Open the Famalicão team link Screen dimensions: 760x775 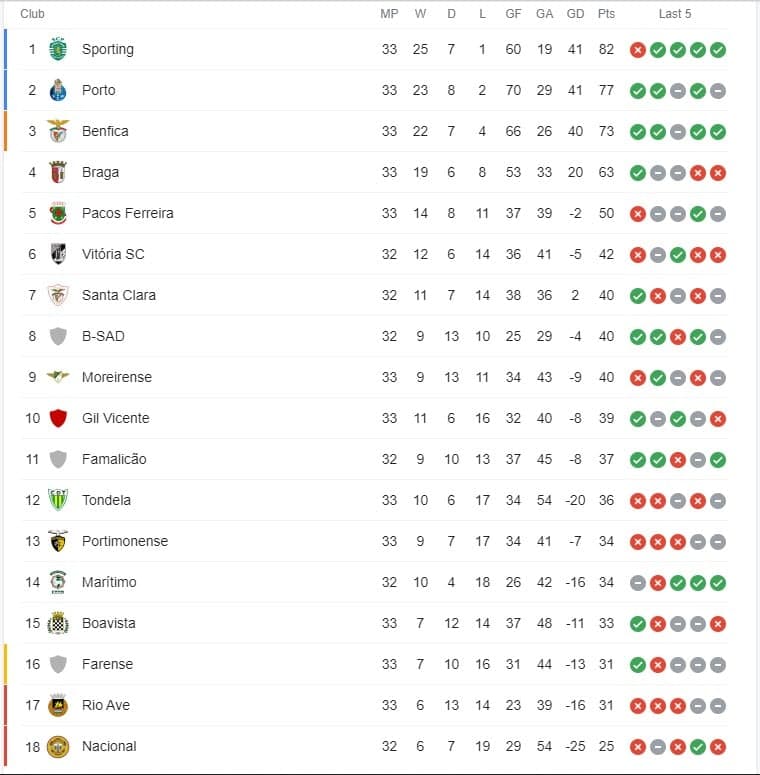(114, 459)
